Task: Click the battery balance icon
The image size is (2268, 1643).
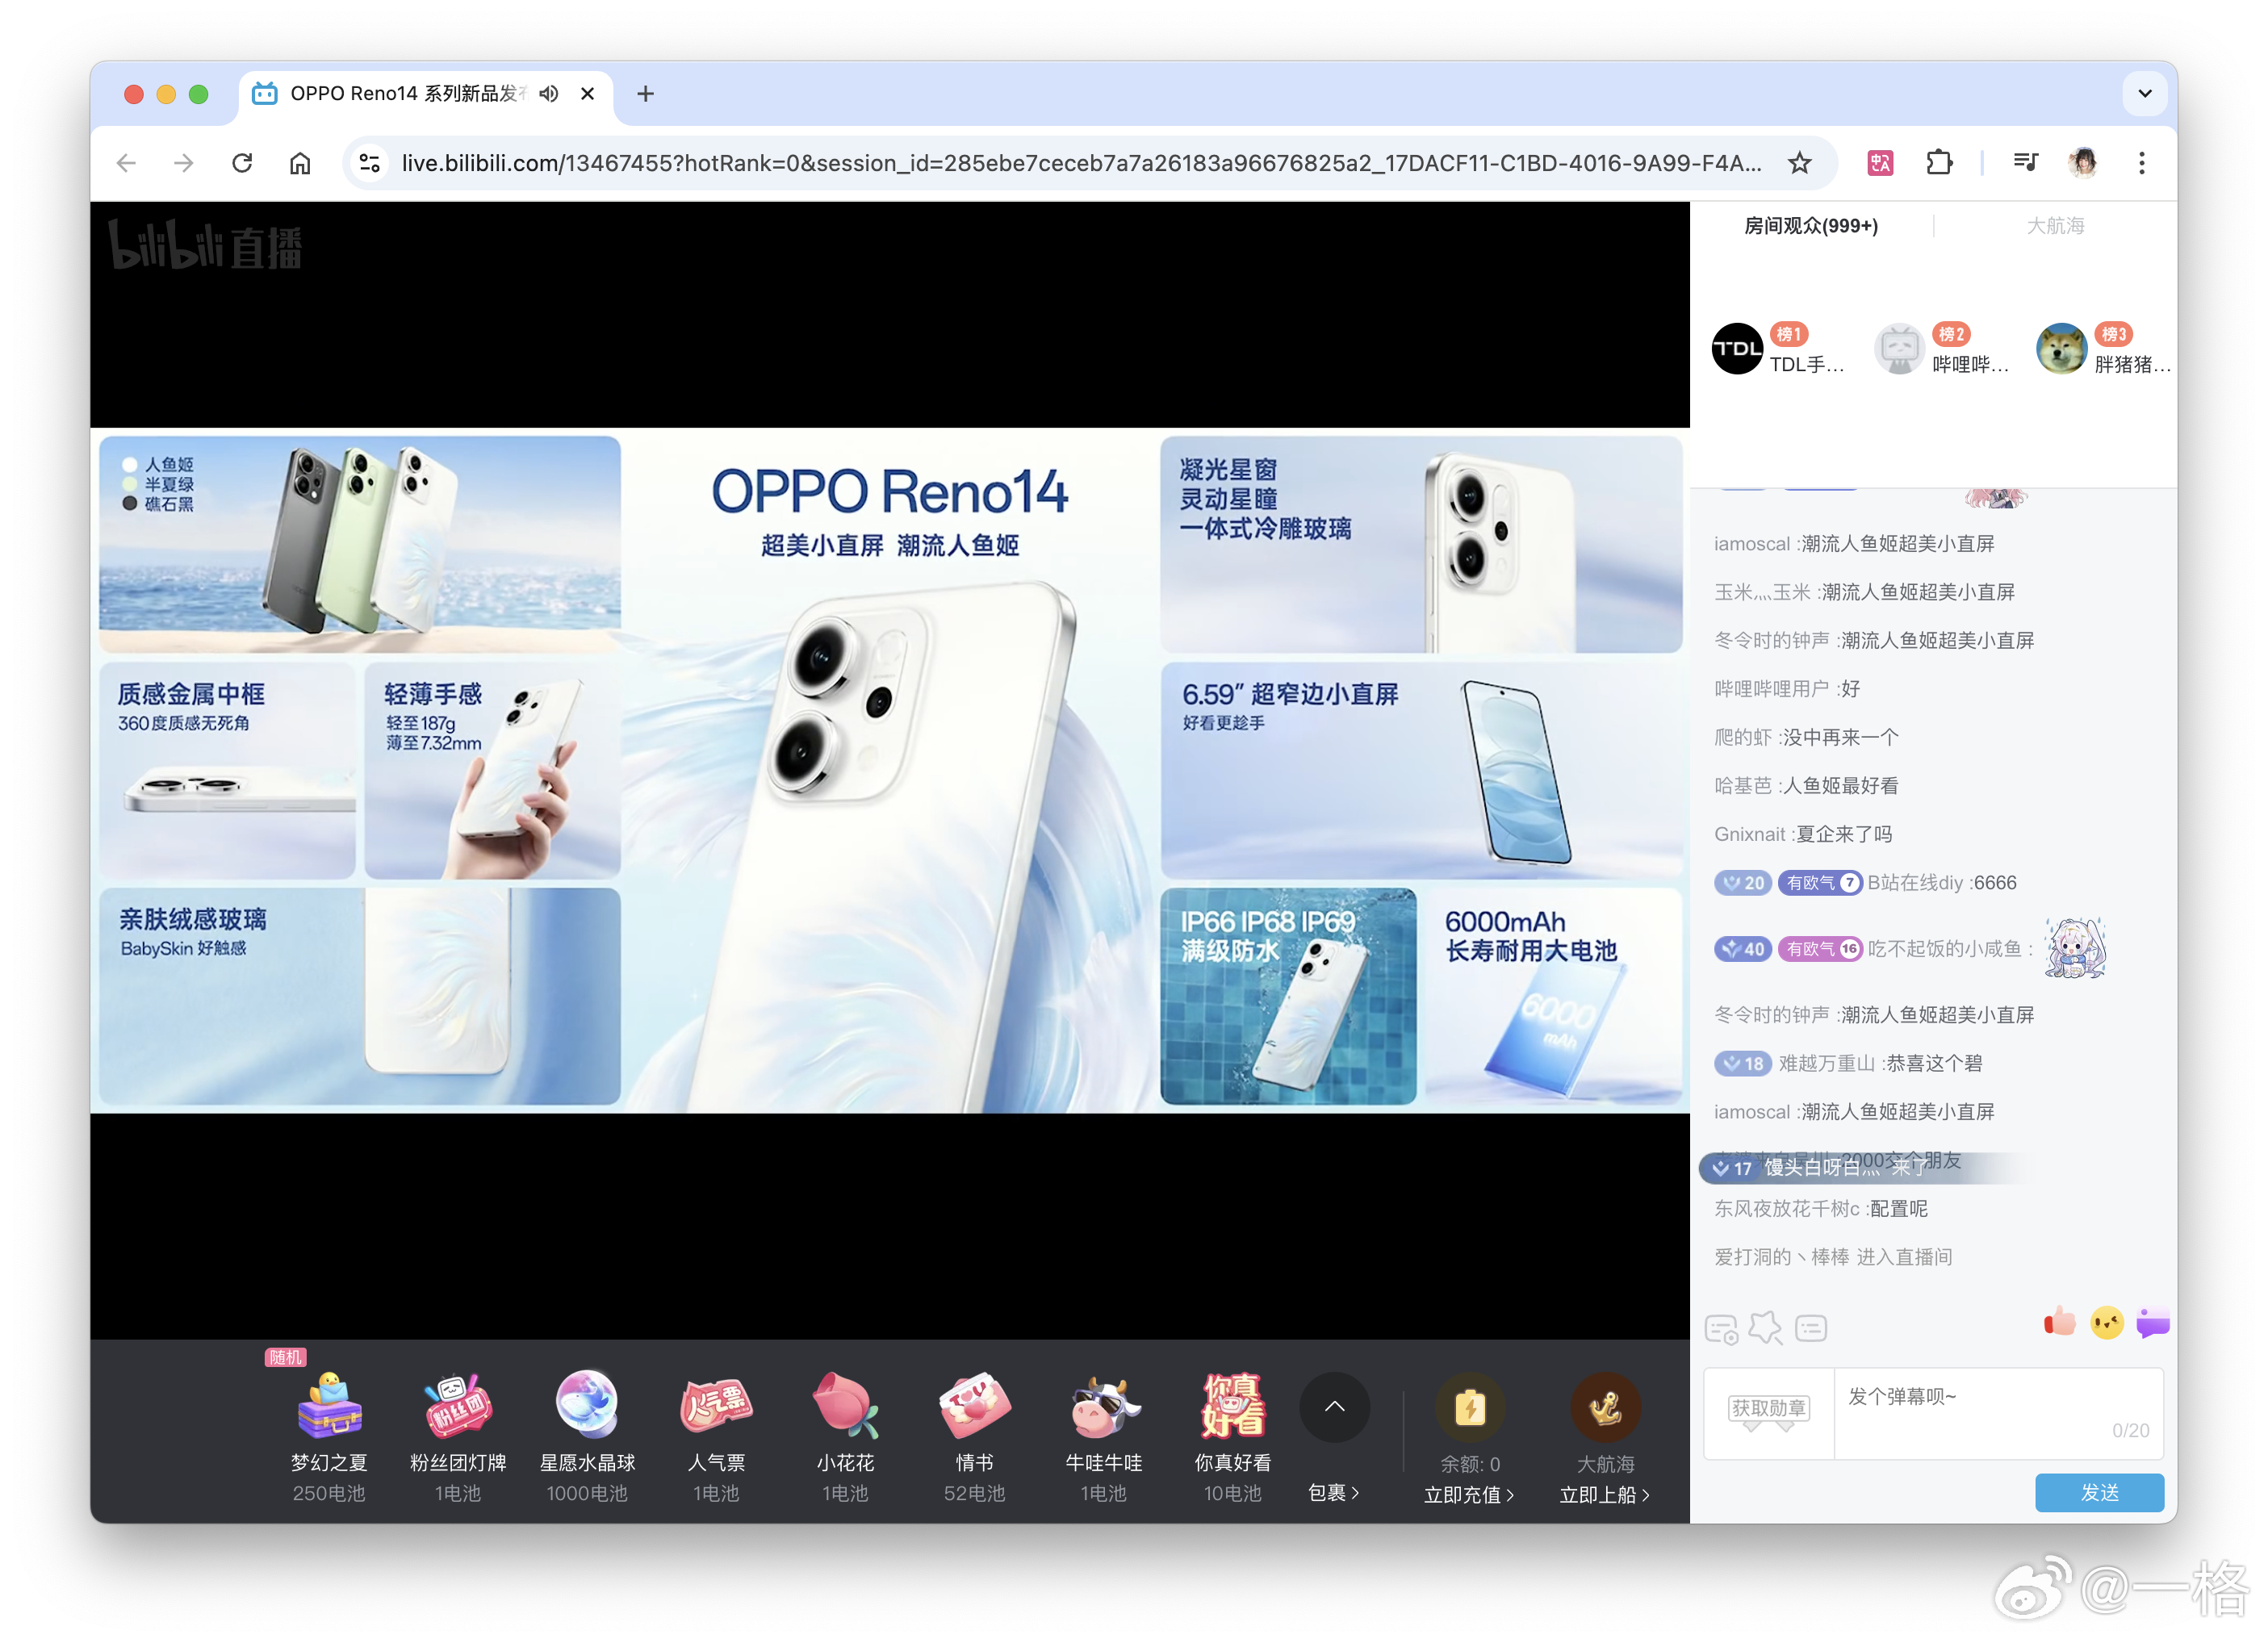Action: coord(1469,1408)
